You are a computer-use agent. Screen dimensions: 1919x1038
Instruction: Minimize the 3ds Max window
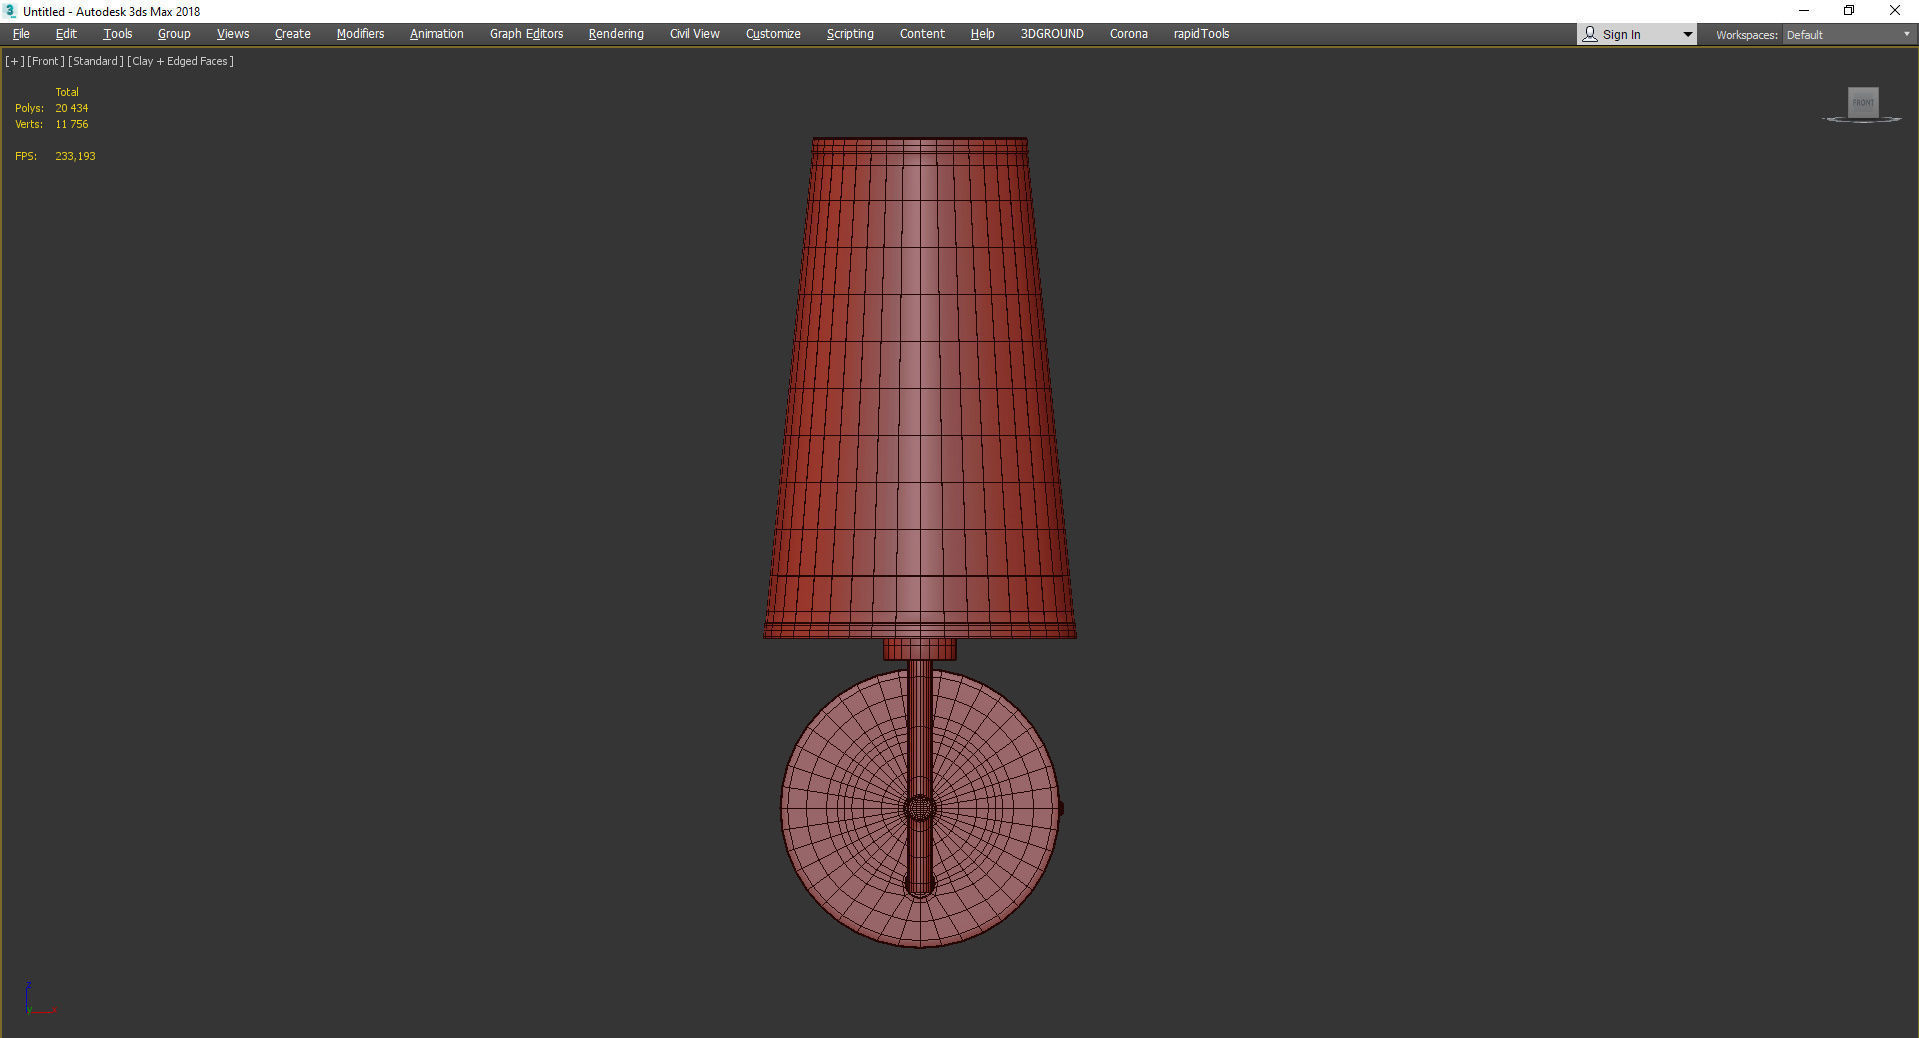(x=1804, y=11)
